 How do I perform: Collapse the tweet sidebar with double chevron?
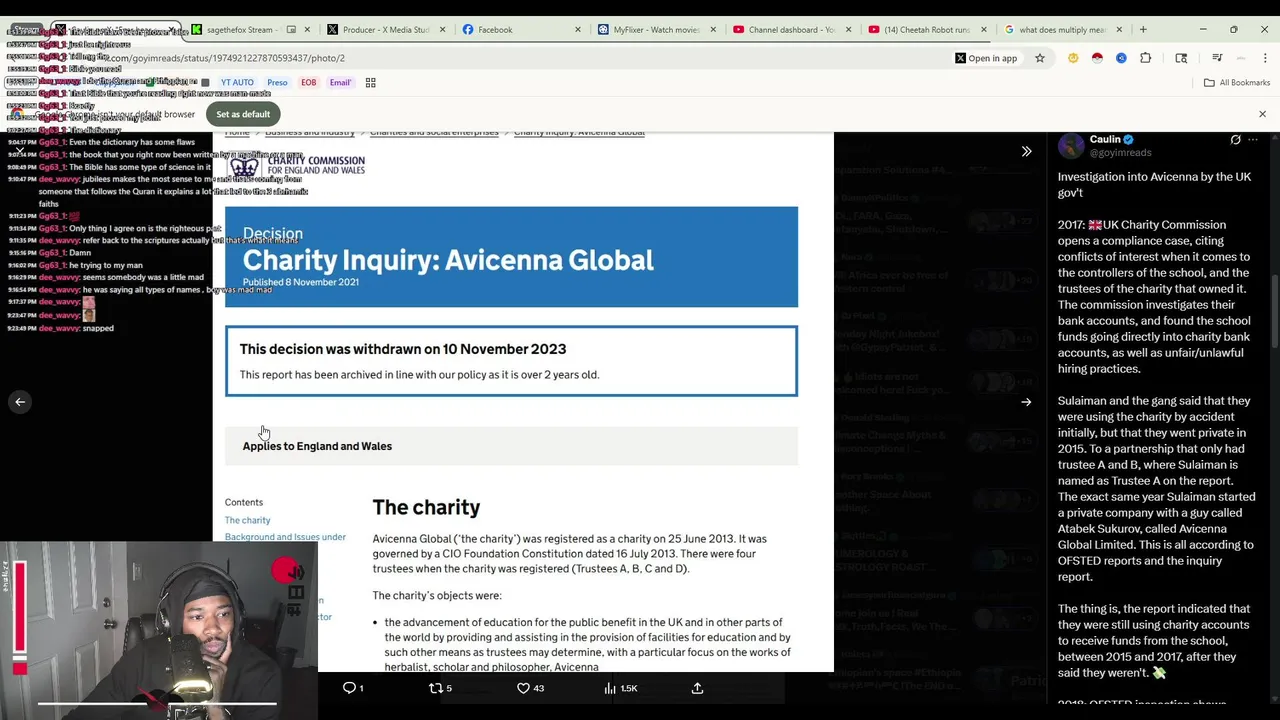[x=1026, y=152]
